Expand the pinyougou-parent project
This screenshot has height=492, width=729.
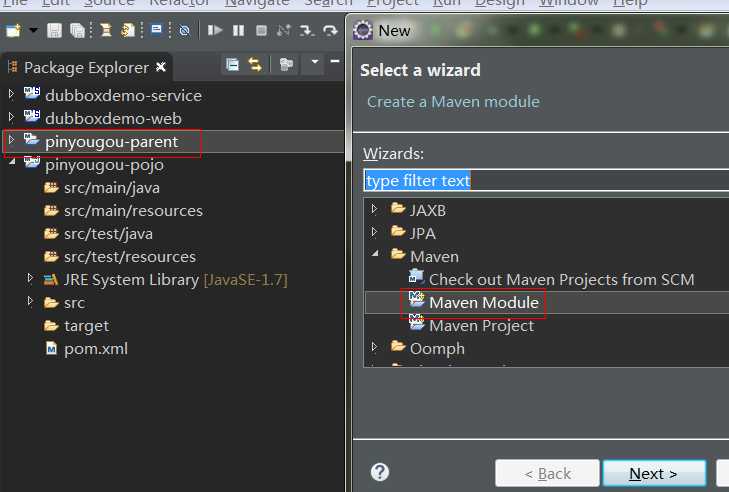pyautogui.click(x=12, y=140)
